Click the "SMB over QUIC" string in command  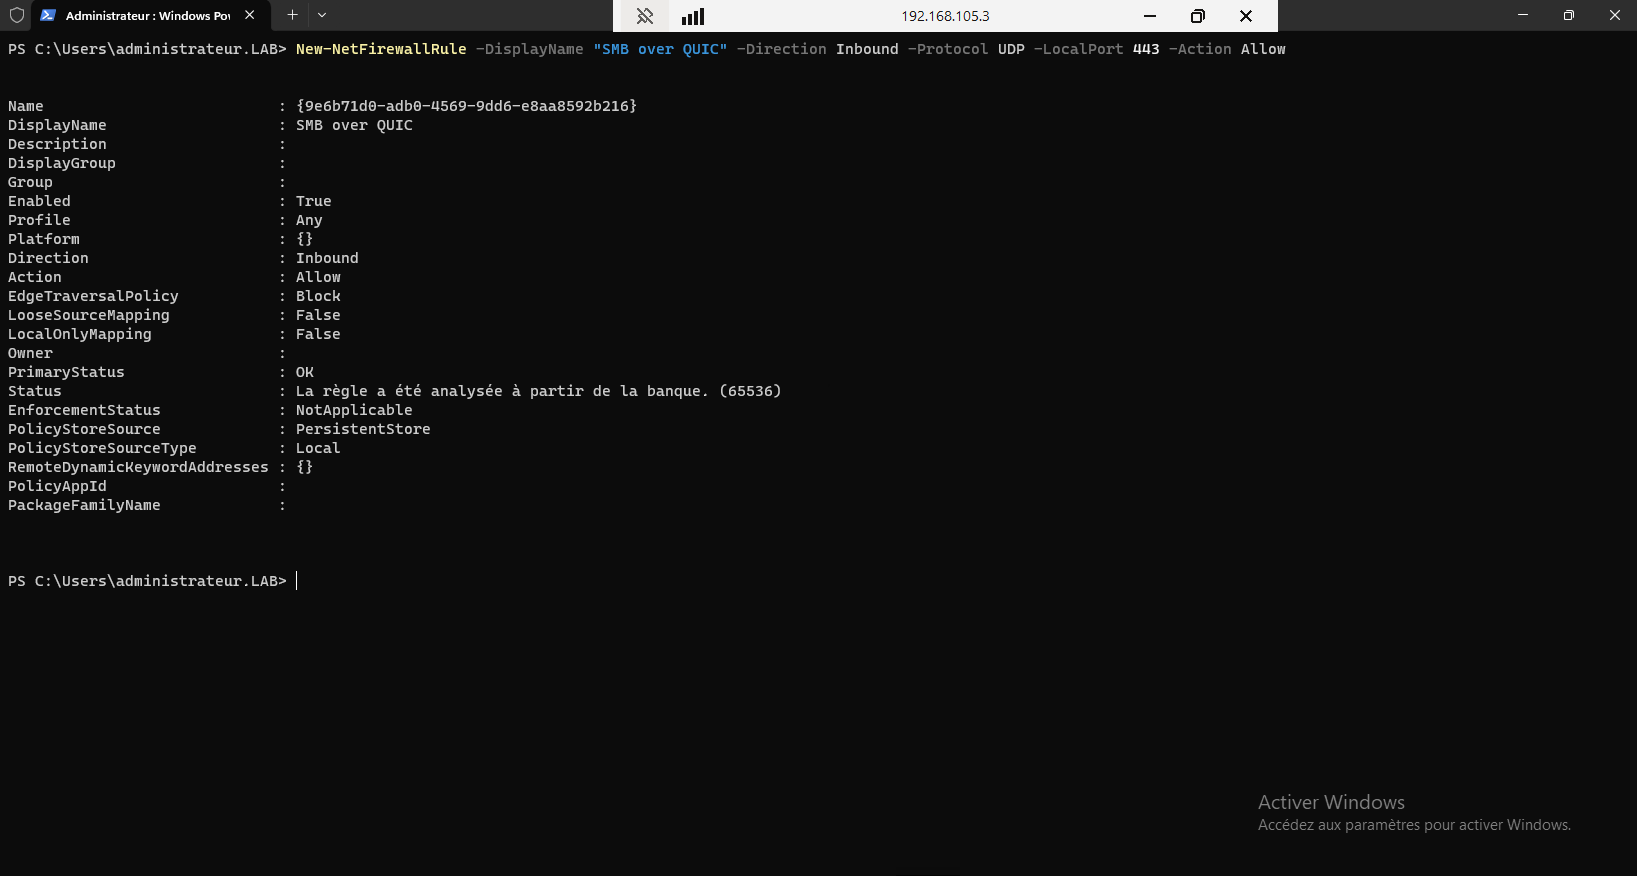point(660,49)
